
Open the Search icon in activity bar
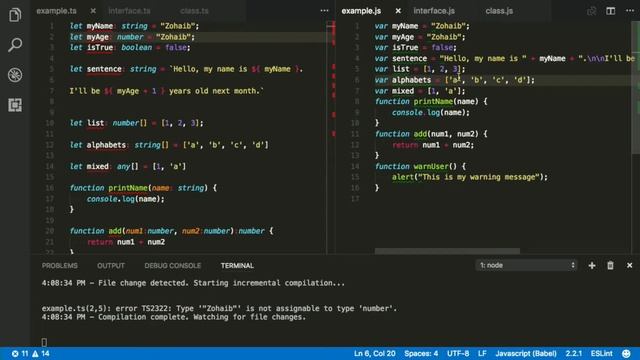tap(15, 44)
